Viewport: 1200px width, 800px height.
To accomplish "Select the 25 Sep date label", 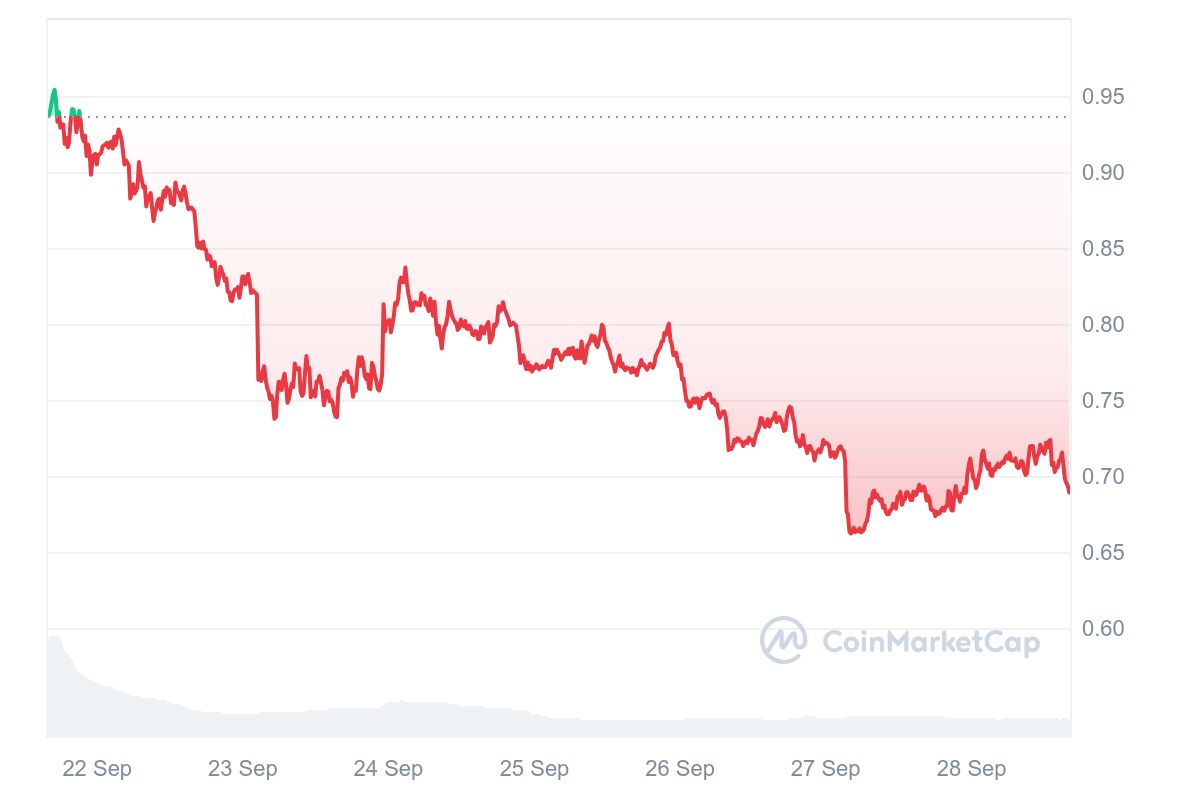I will tap(534, 768).
